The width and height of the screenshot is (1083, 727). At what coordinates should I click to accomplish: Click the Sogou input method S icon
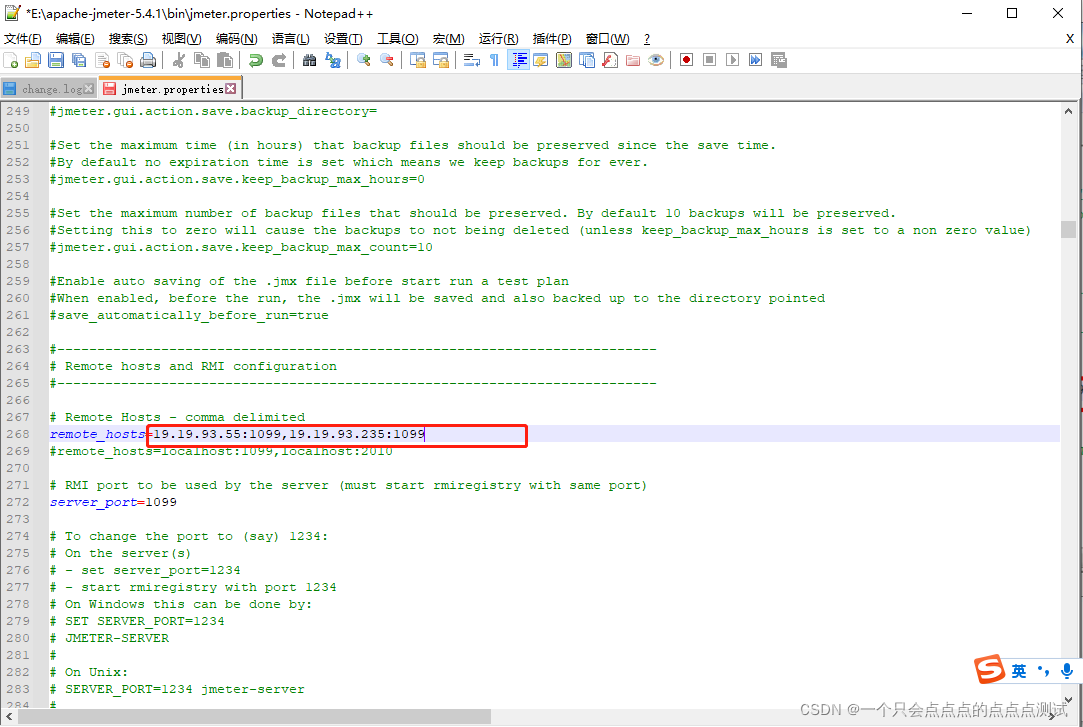pyautogui.click(x=989, y=669)
